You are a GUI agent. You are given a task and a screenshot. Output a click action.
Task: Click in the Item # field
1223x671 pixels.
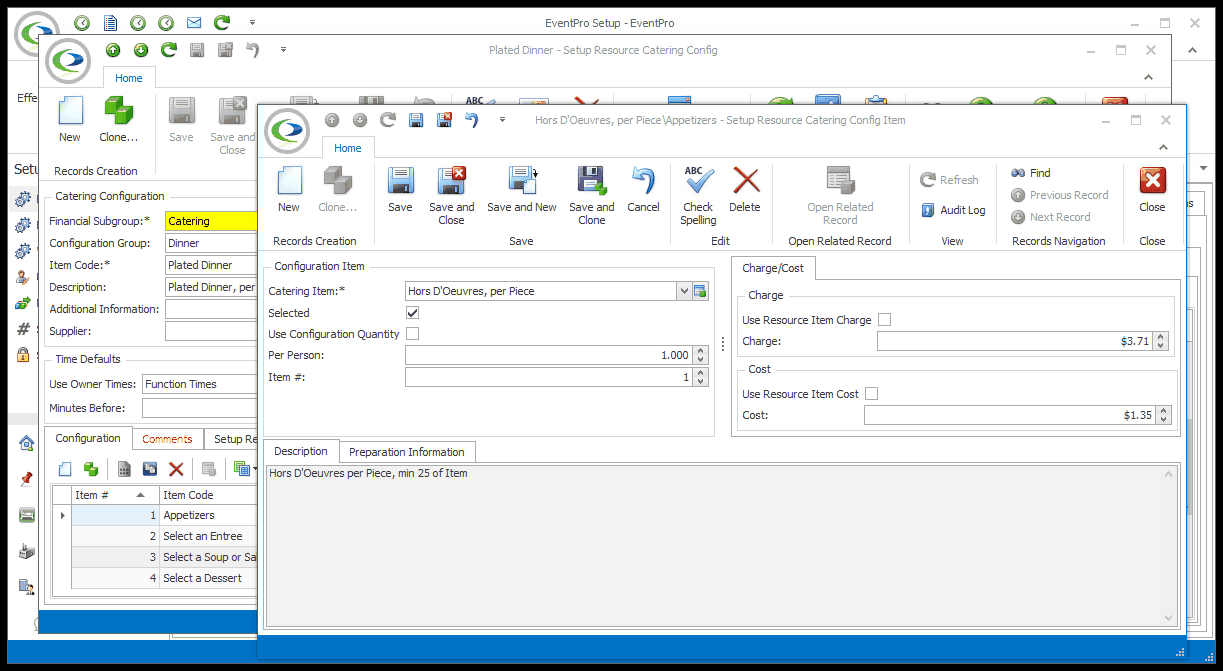click(x=549, y=377)
